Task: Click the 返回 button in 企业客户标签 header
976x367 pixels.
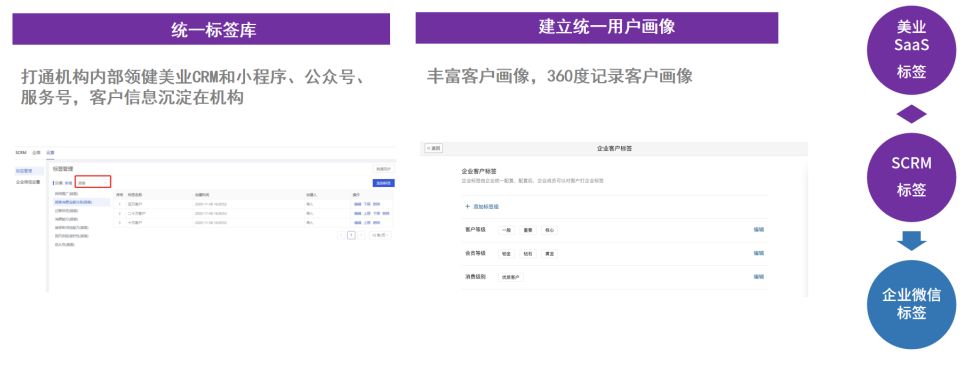Action: [433, 148]
